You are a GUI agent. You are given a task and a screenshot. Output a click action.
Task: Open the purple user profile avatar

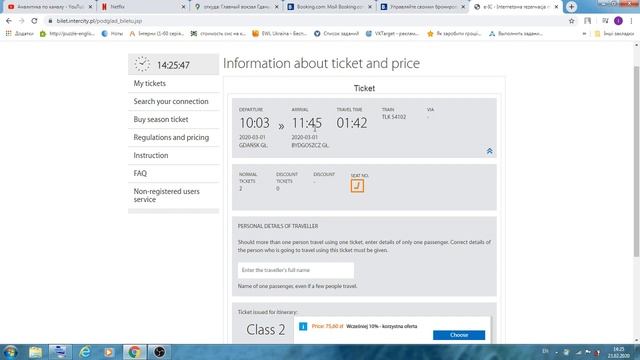click(618, 21)
